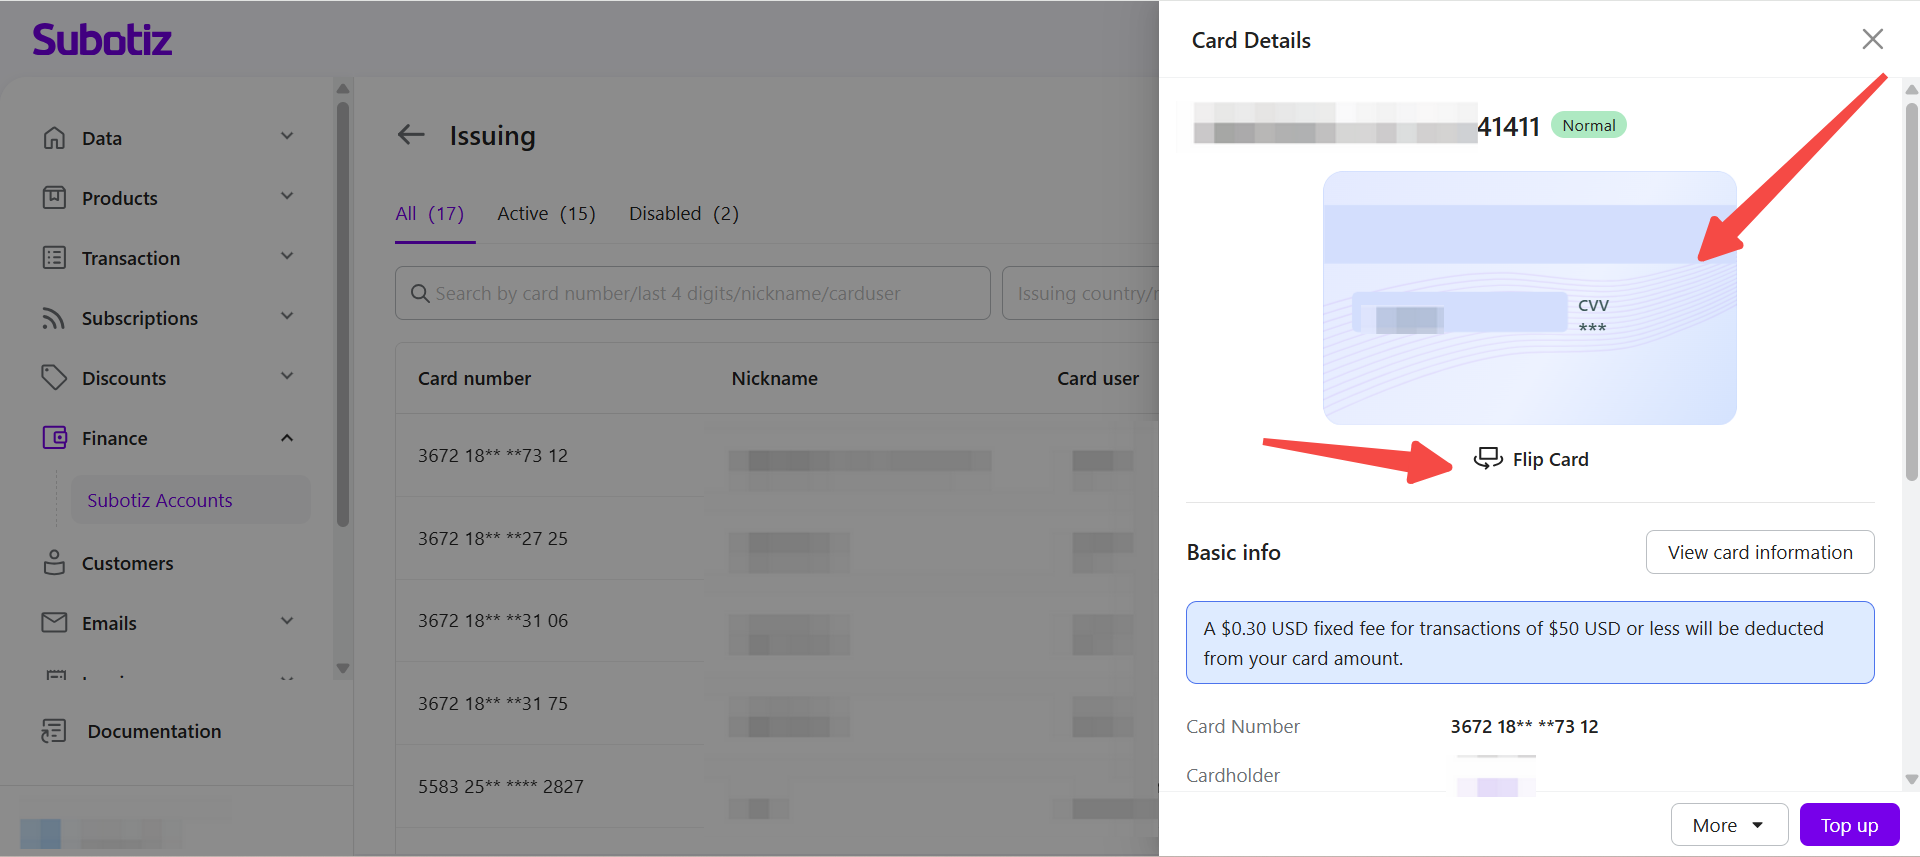Collapse the Finance section chevron
Image resolution: width=1920 pixels, height=857 pixels.
[x=287, y=438]
